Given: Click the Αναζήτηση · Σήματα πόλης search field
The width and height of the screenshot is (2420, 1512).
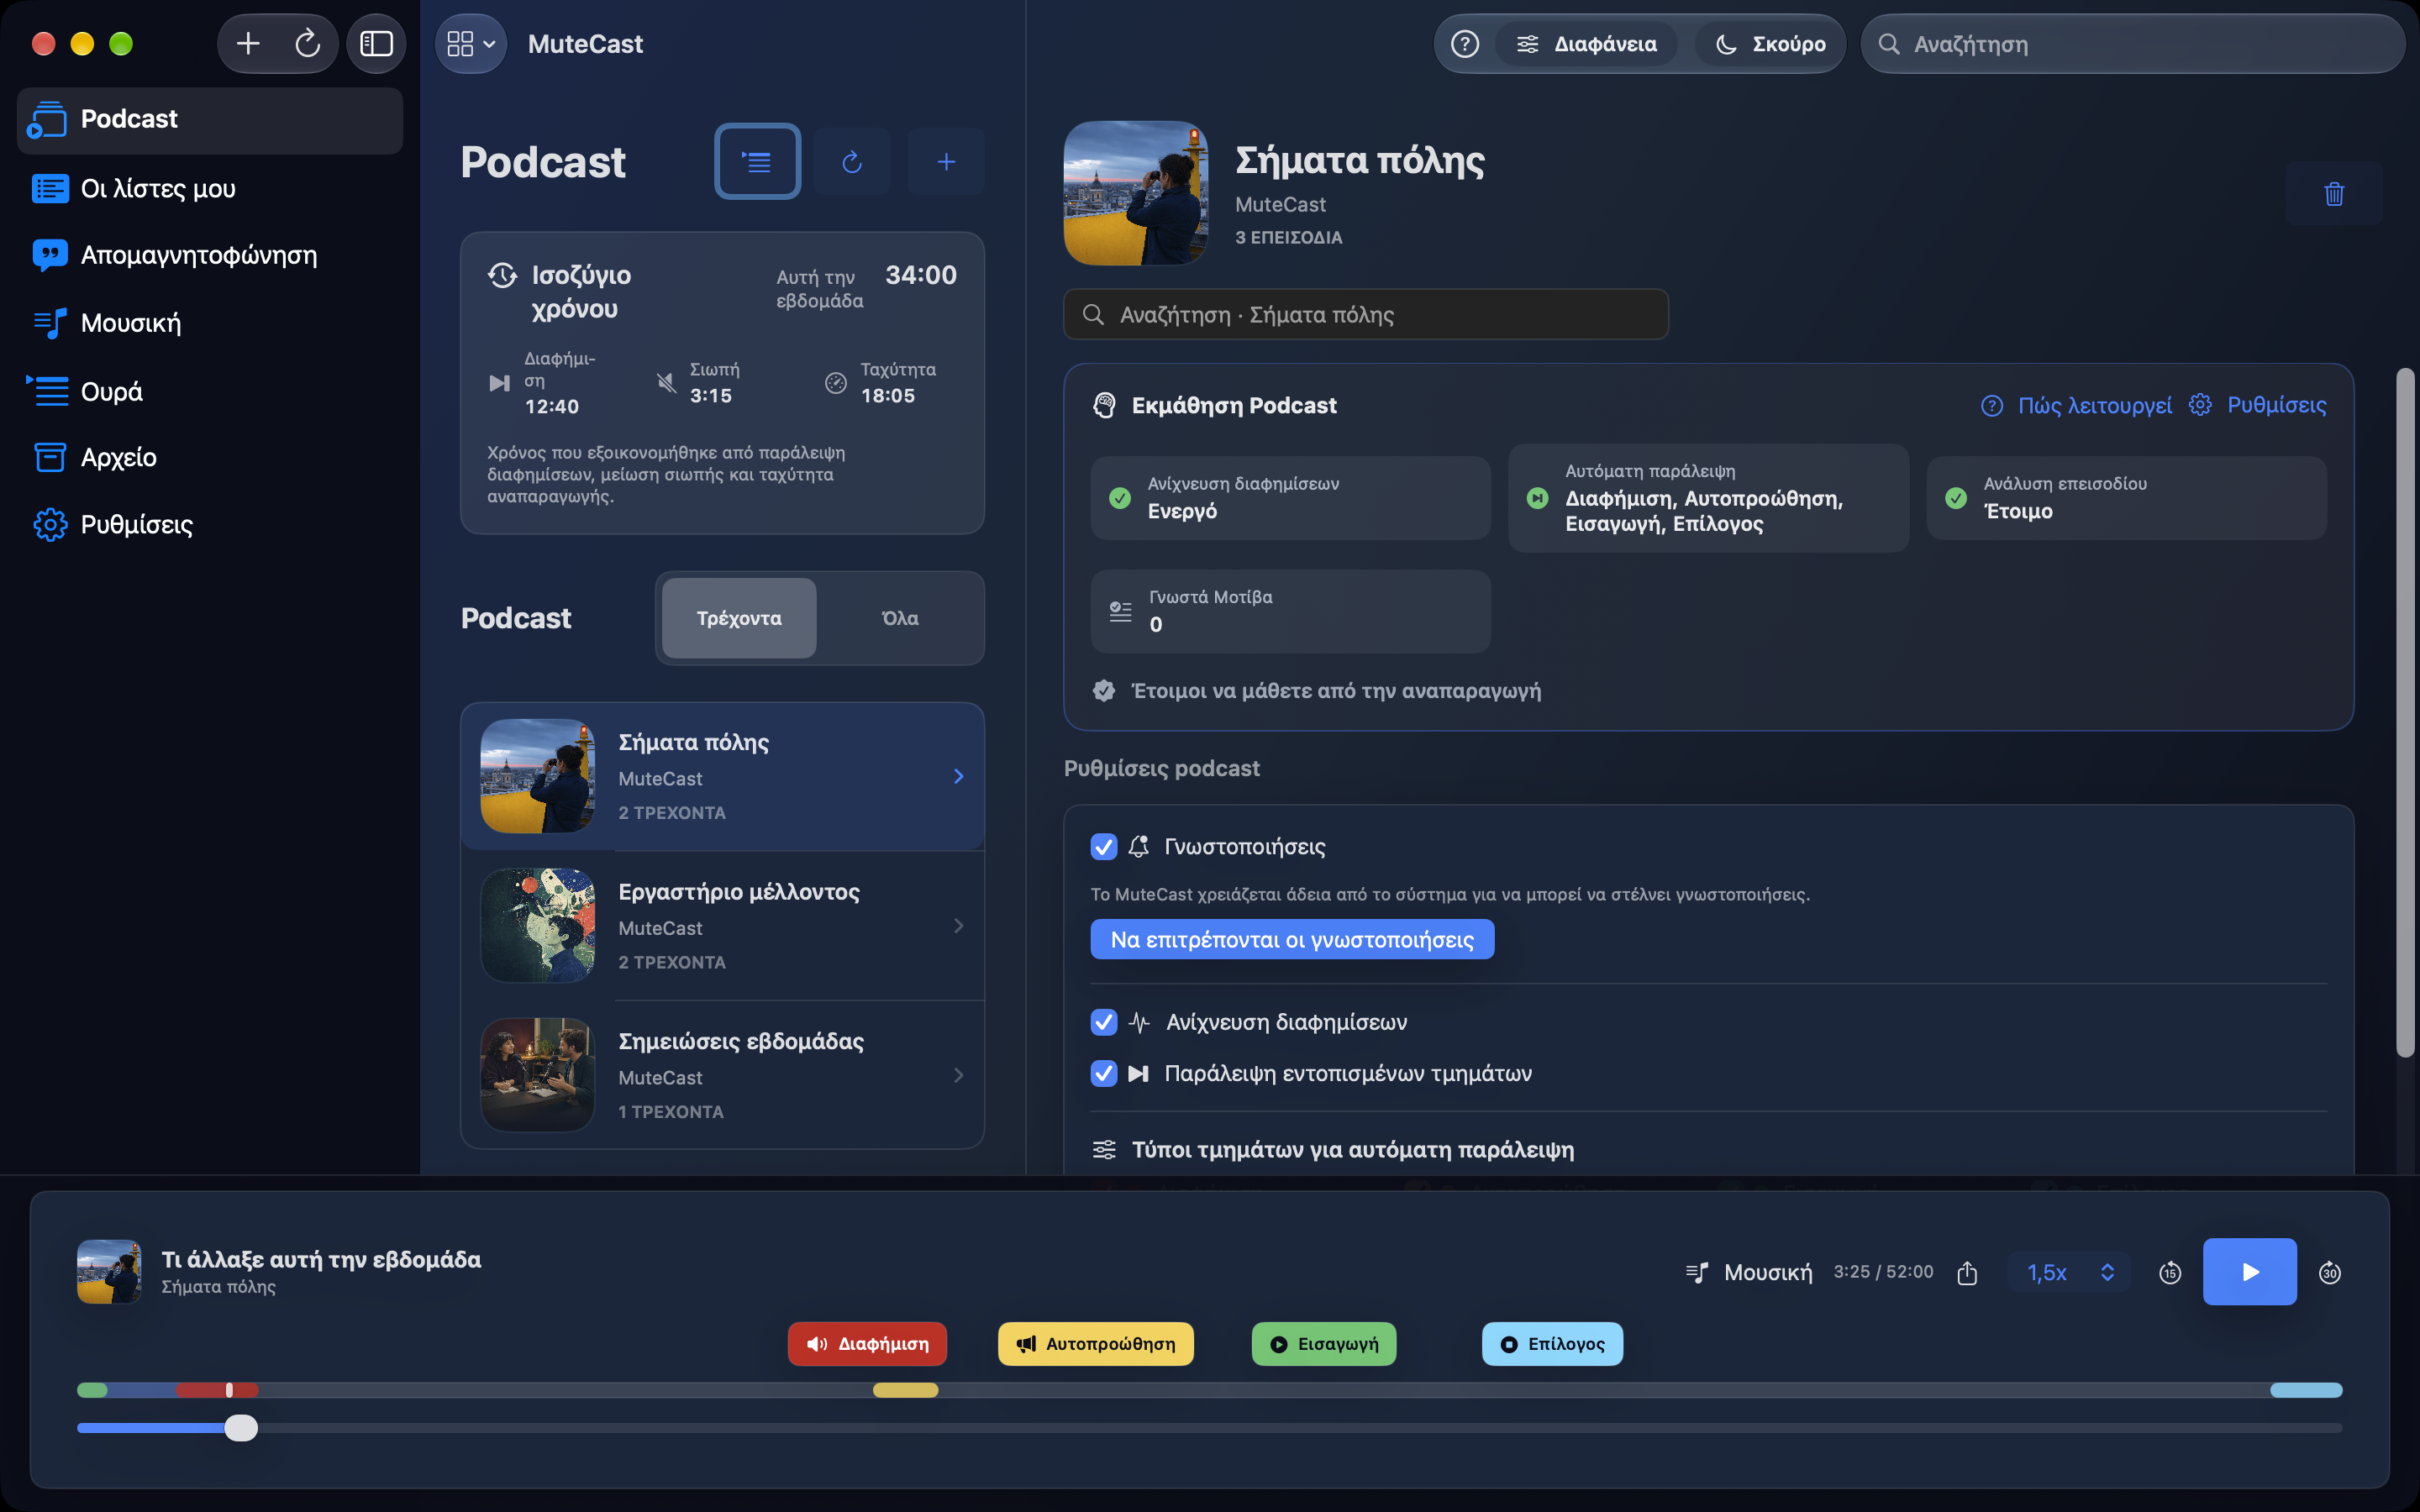Looking at the screenshot, I should click(x=1366, y=315).
